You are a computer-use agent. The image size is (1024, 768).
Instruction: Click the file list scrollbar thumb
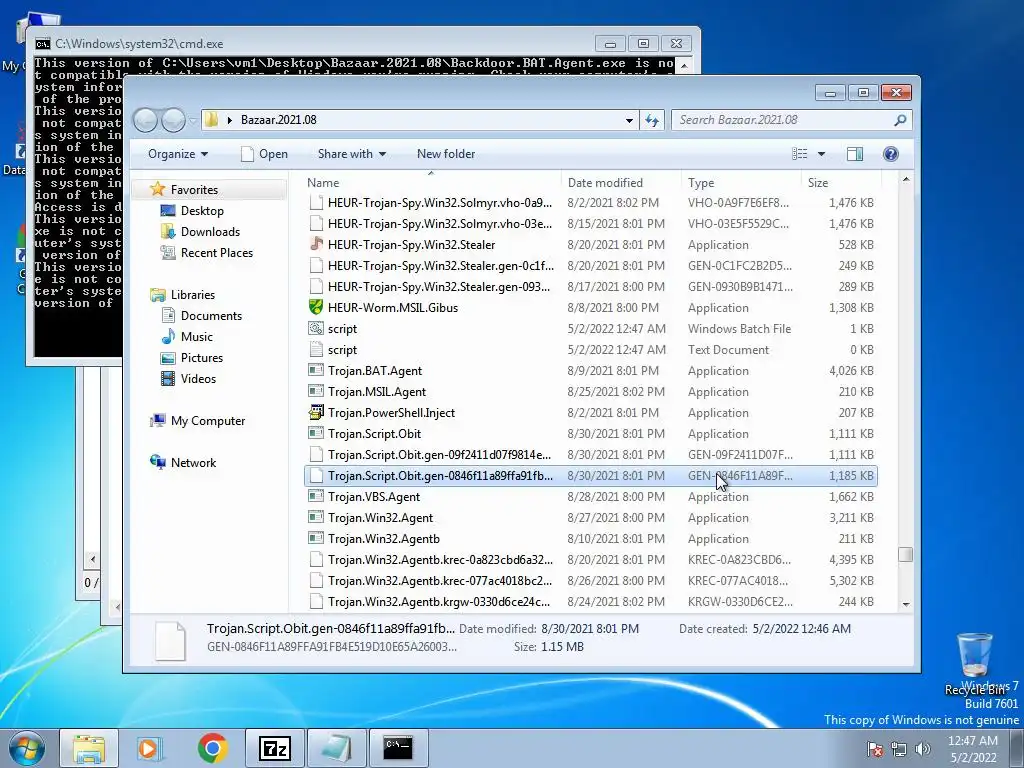[905, 554]
